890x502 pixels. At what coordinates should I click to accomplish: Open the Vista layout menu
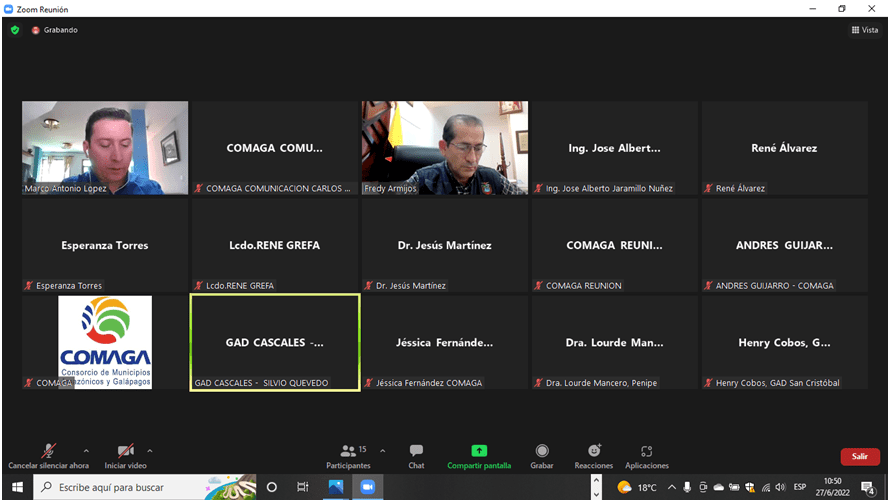864,30
